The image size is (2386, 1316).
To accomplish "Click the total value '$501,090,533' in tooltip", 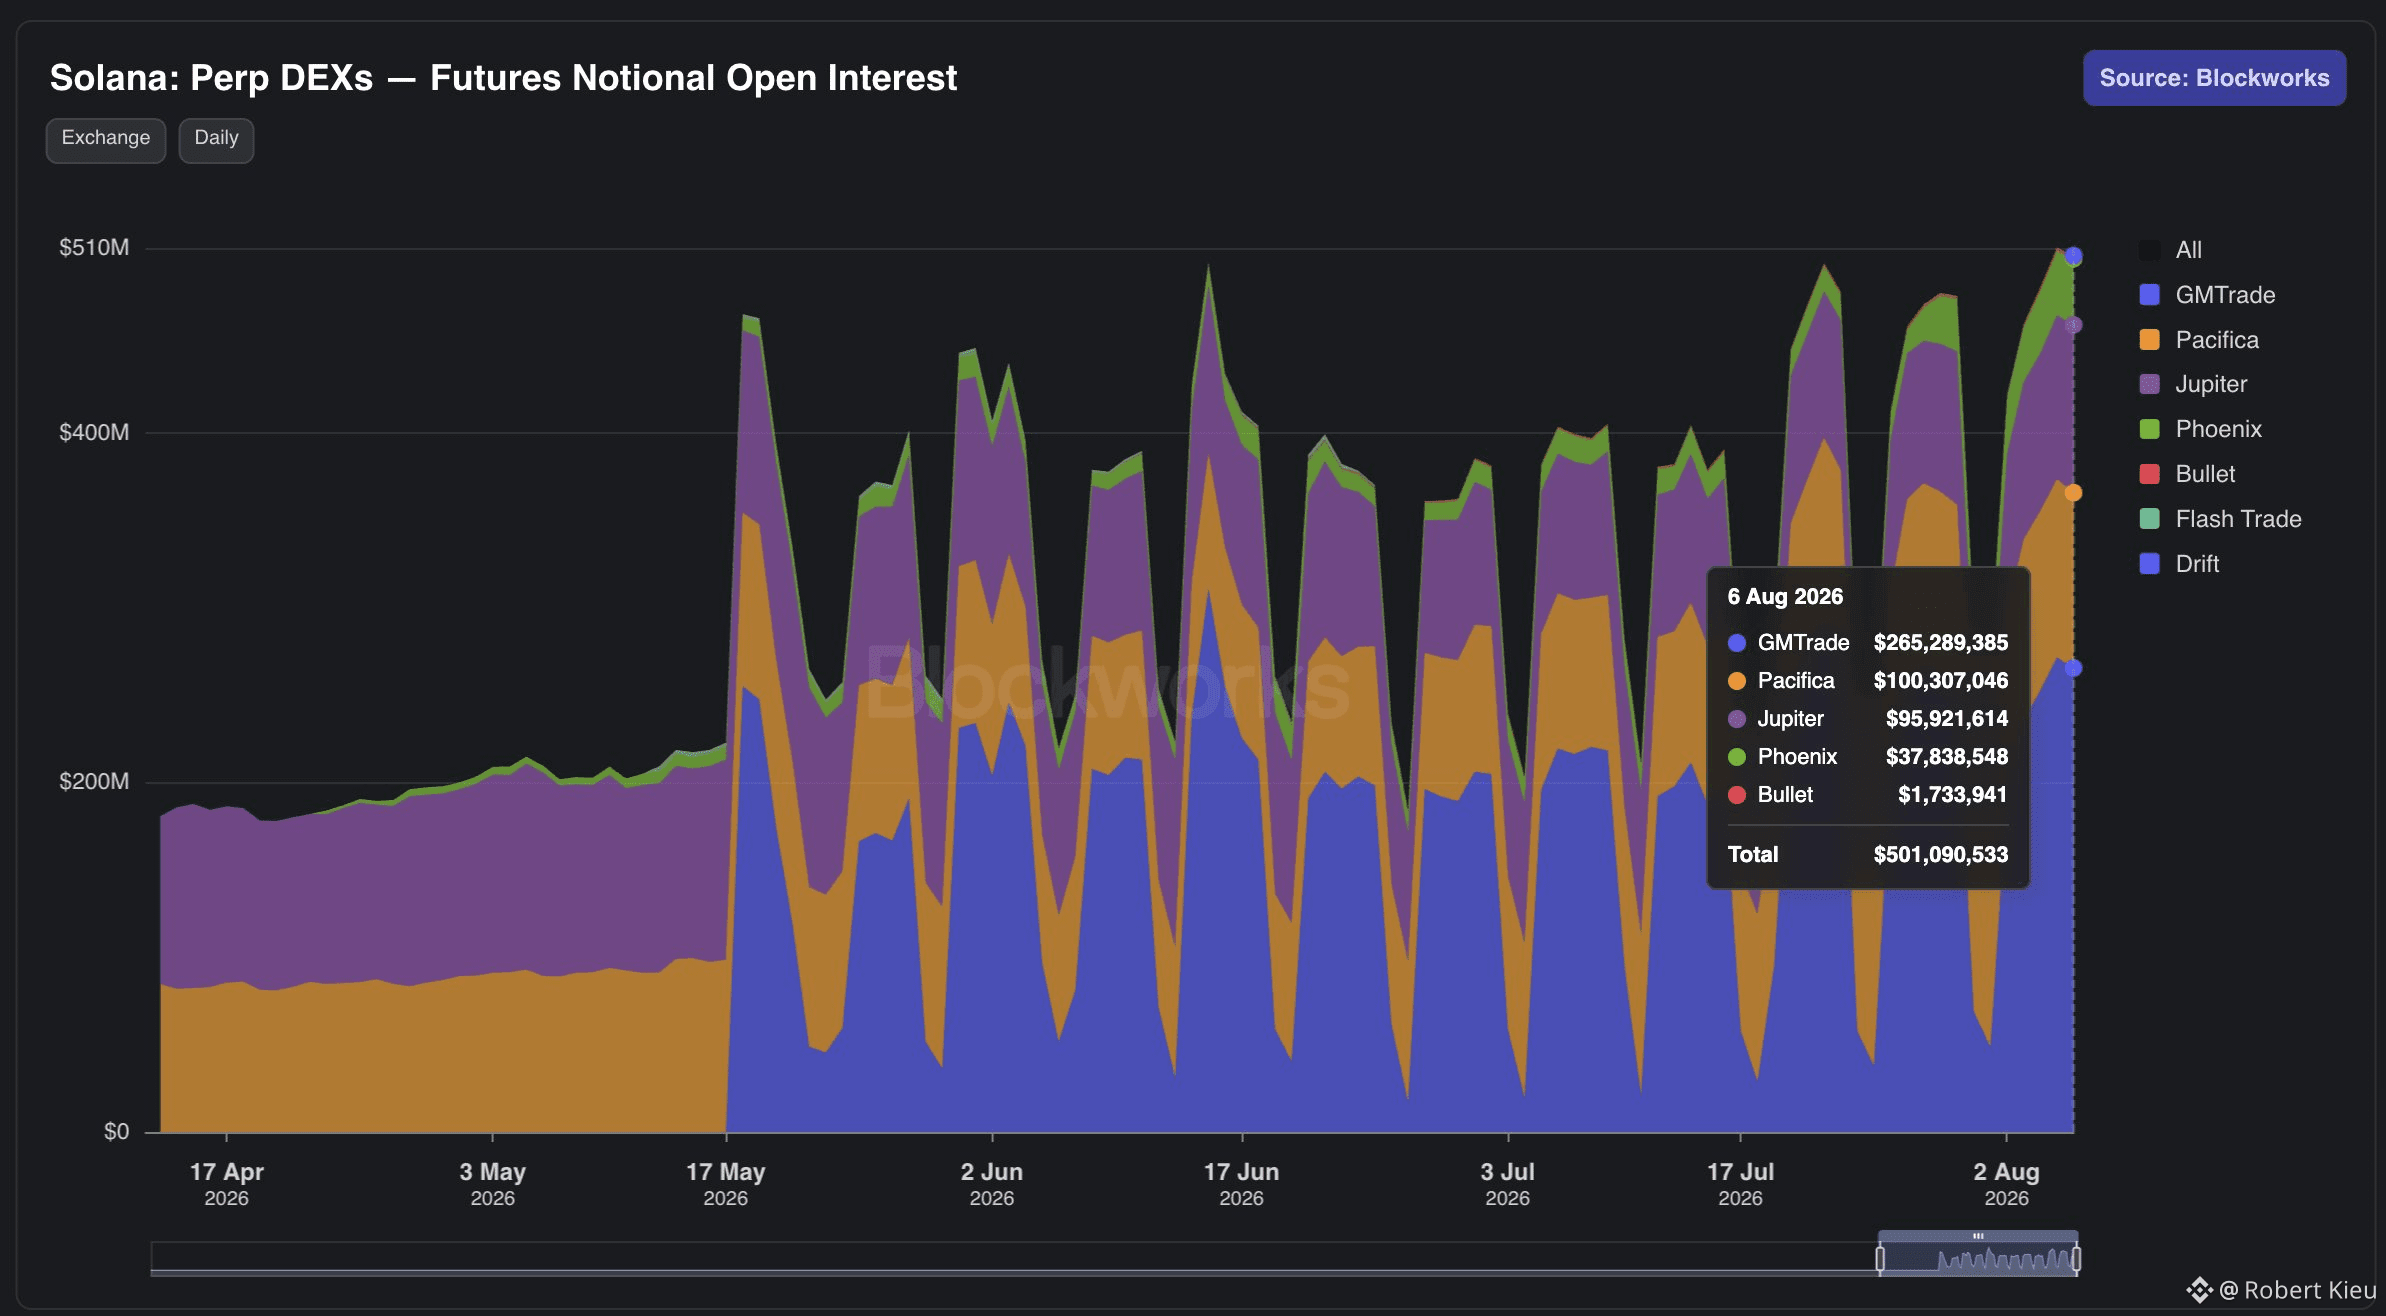I will tap(1940, 855).
